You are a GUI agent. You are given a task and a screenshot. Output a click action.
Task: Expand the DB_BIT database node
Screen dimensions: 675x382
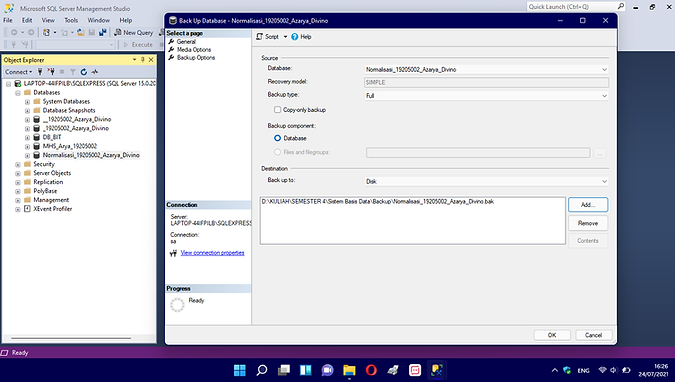tap(27, 138)
